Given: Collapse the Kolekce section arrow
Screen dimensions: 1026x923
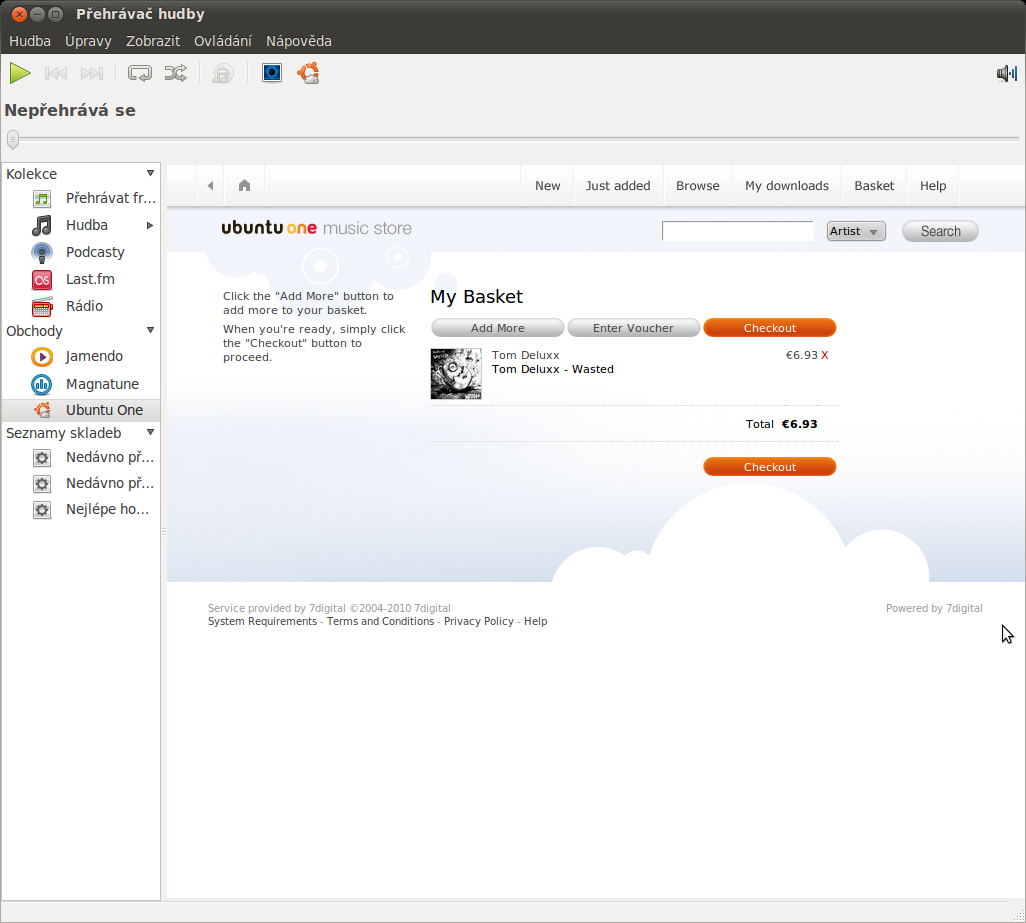Looking at the screenshot, I should (x=150, y=173).
